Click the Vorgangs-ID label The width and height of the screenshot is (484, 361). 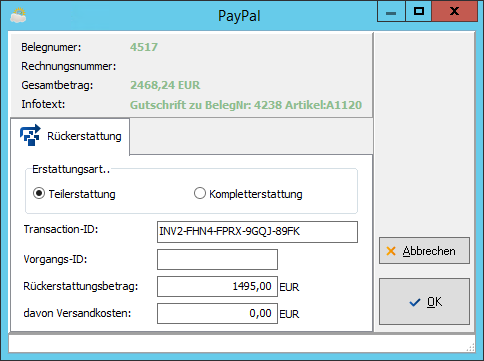tap(55, 259)
